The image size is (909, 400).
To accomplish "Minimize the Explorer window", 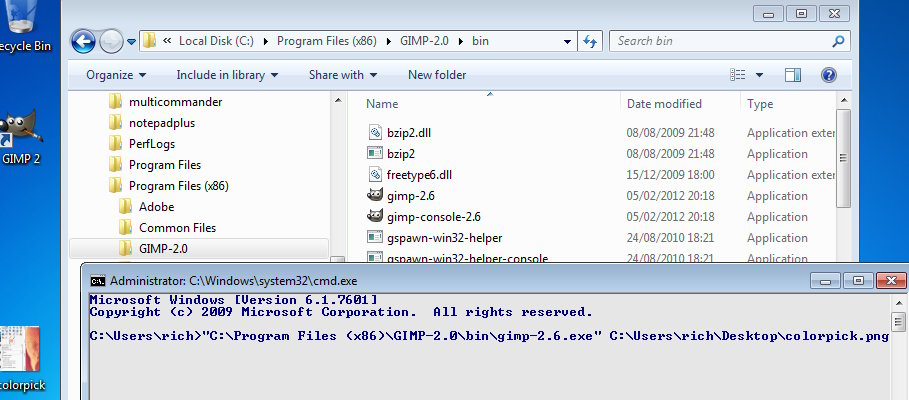I will point(769,14).
